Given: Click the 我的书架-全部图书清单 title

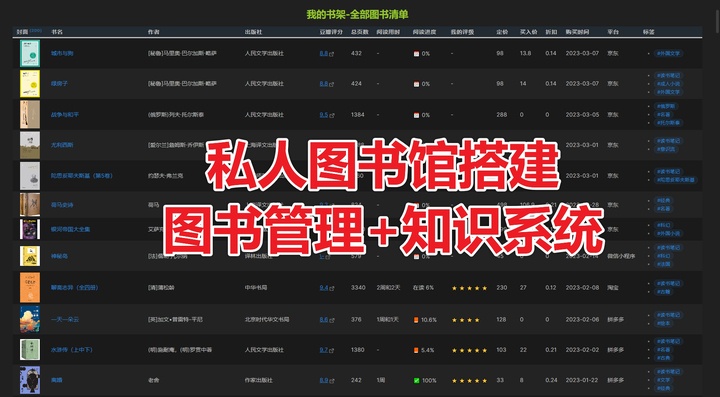Looking at the screenshot, I should tap(357, 15).
